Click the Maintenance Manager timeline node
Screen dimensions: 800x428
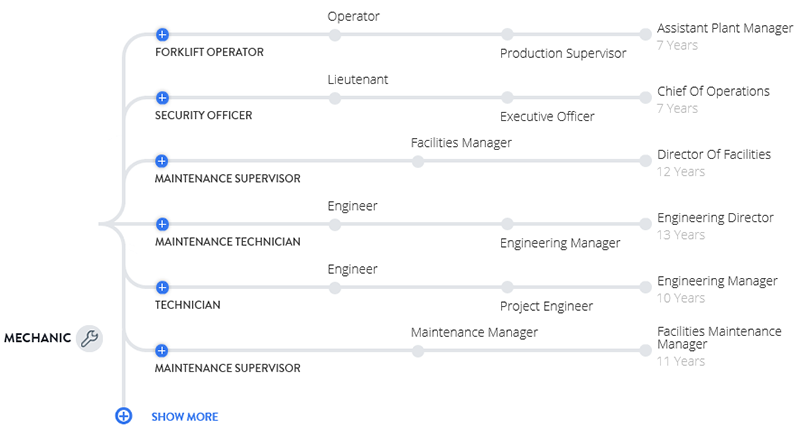[418, 350]
